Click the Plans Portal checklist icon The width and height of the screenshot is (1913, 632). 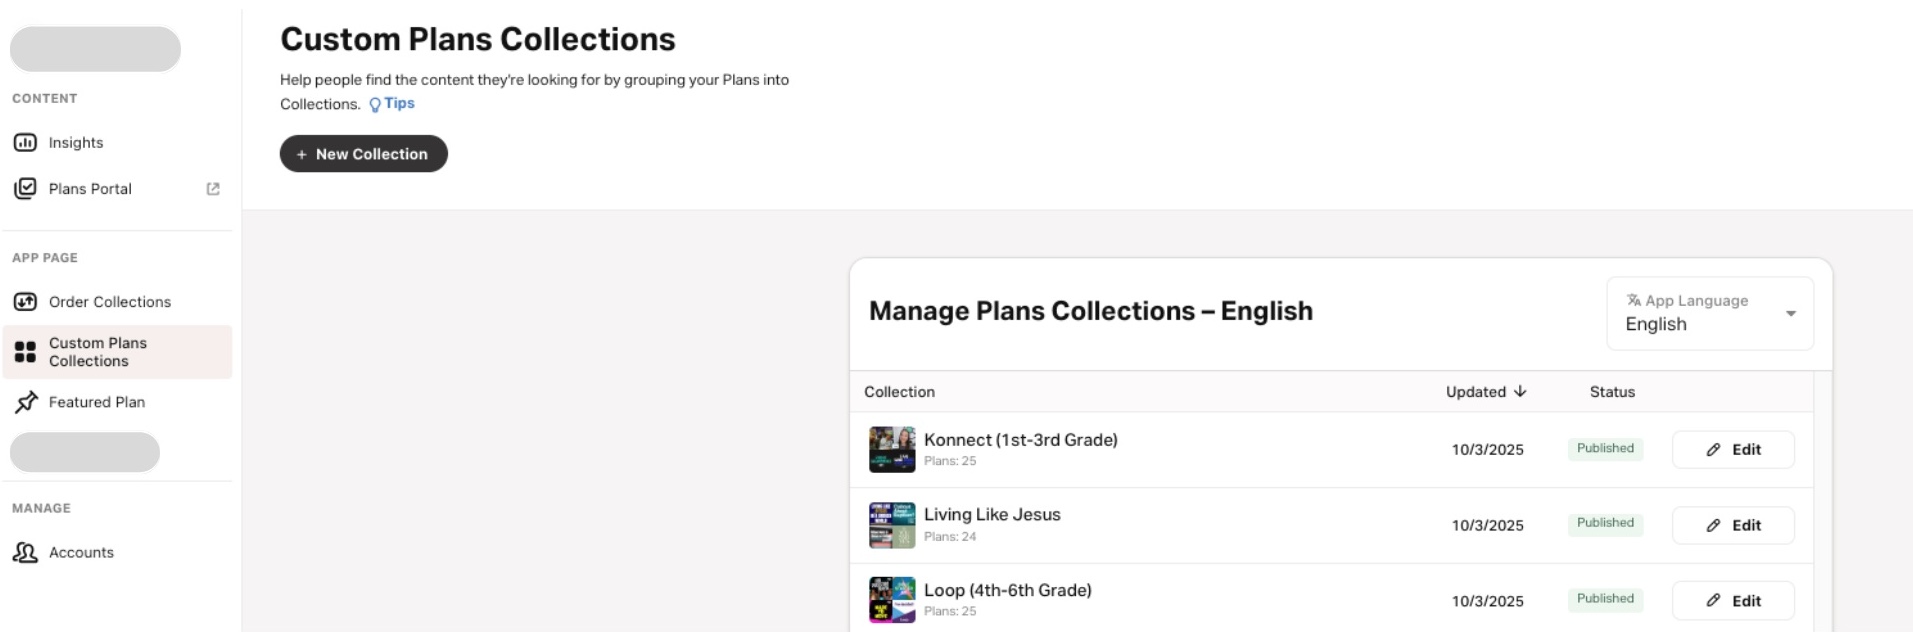coord(25,188)
